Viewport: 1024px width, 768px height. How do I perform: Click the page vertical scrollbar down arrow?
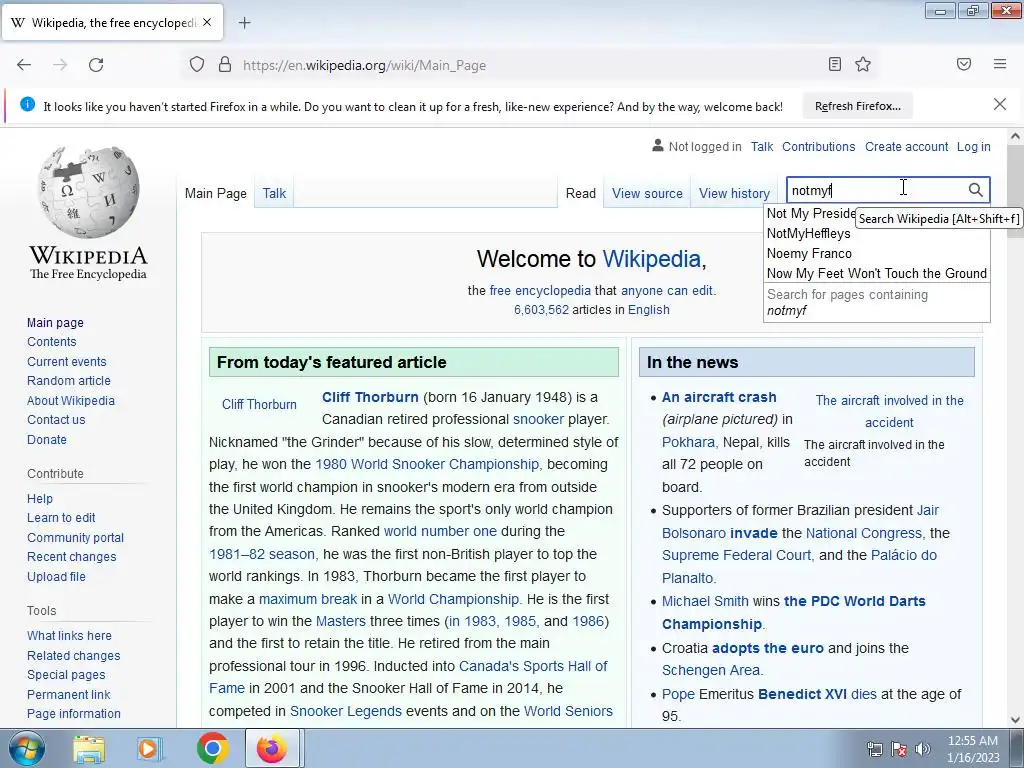pos(1015,720)
